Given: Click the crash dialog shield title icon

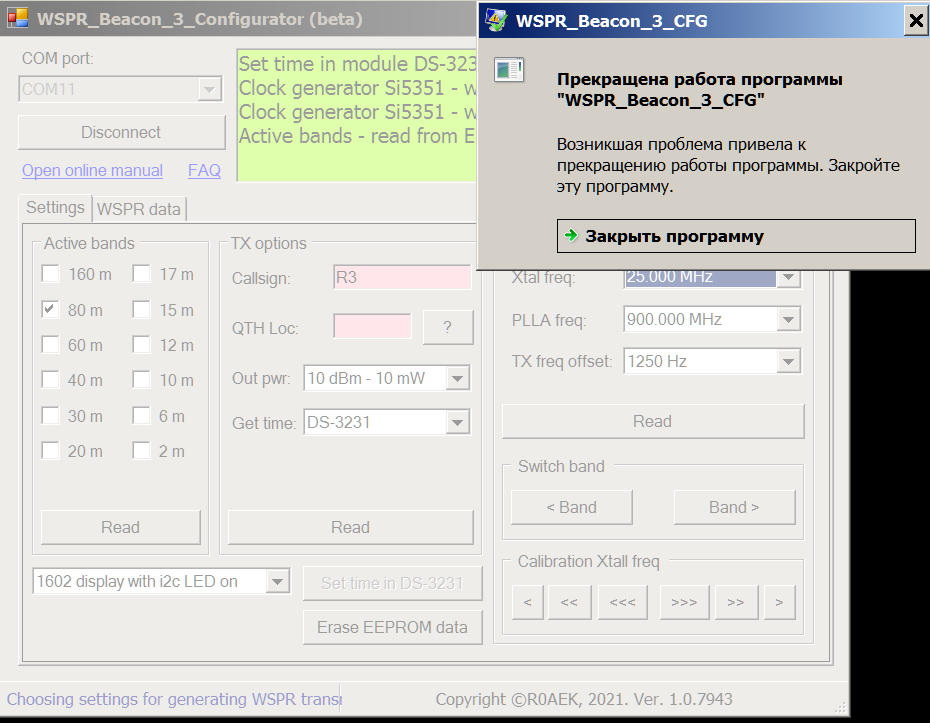Looking at the screenshot, I should 496,20.
